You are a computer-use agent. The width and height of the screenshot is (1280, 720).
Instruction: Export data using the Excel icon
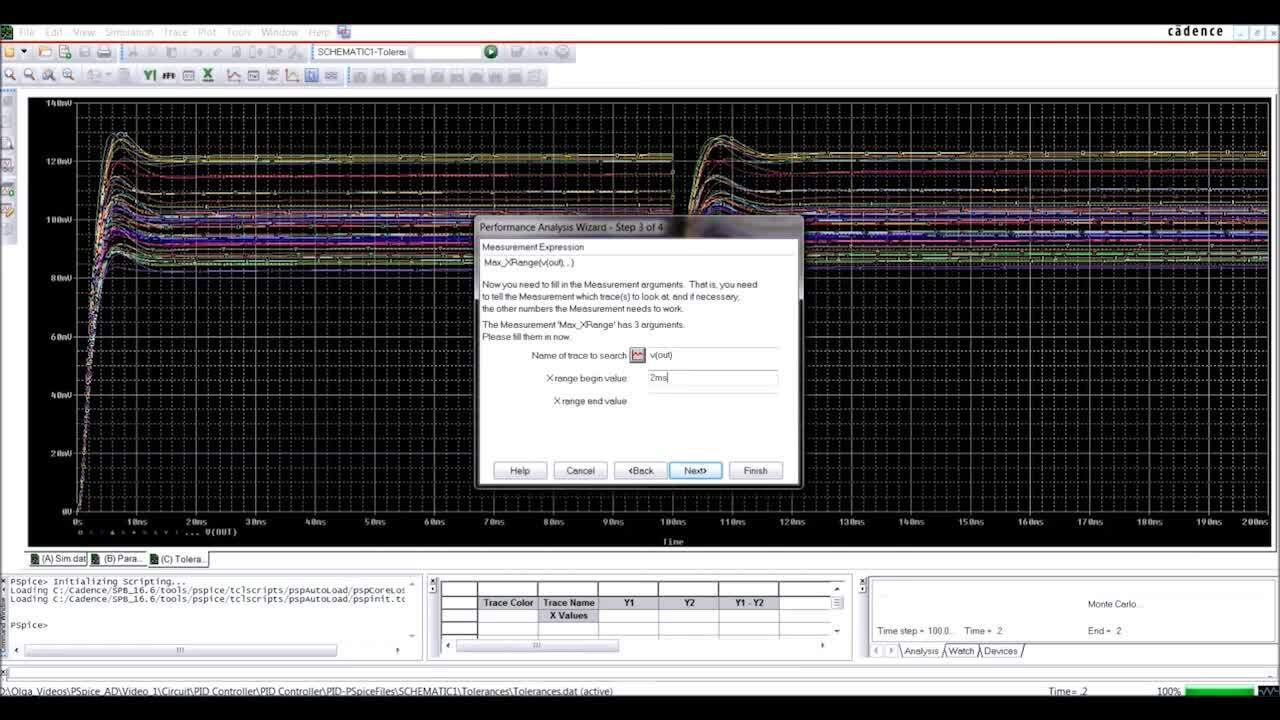point(207,74)
